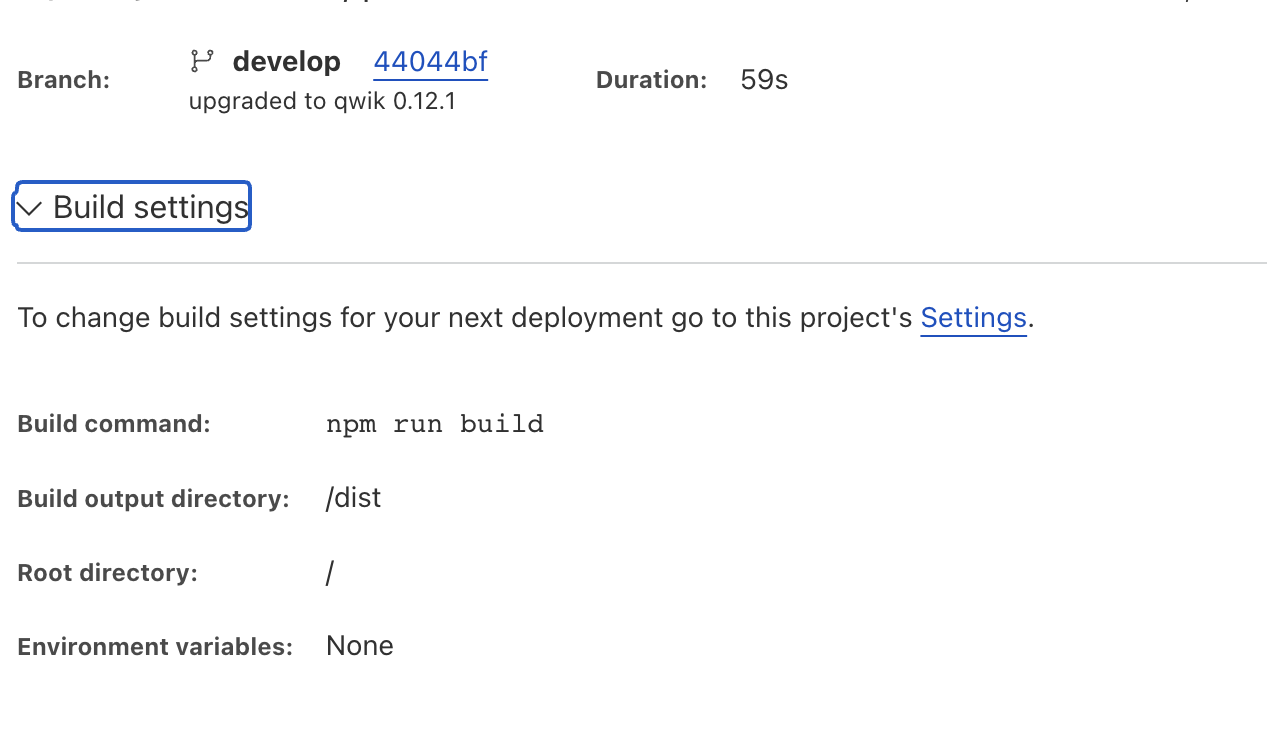This screenshot has width=1286, height=730.
Task: Collapse the Build settings chevron arrow
Action: [x=29, y=208]
